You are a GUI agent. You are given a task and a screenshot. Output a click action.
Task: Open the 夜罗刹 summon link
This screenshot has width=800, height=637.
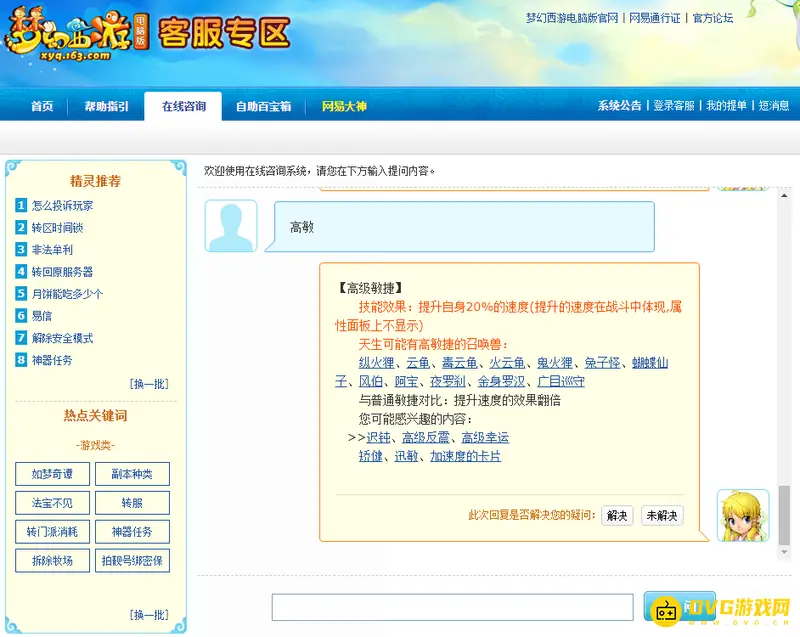[448, 381]
